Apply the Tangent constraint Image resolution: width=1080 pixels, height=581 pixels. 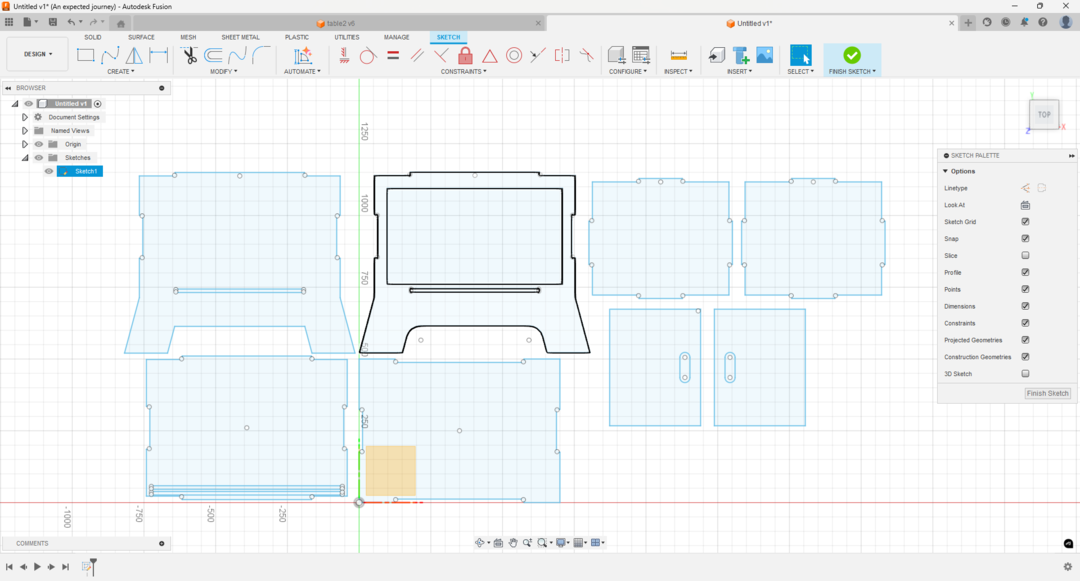pyautogui.click(x=368, y=56)
